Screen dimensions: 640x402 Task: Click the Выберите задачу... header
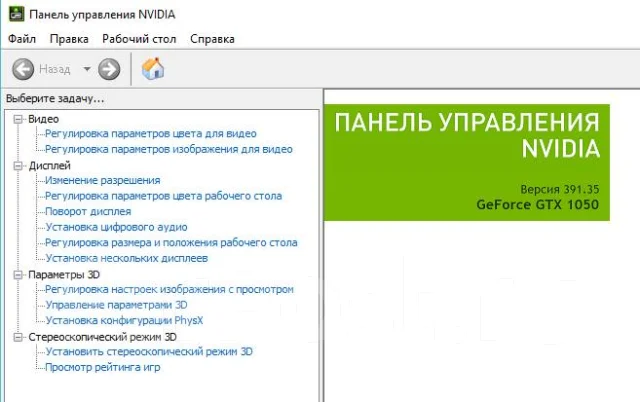(x=55, y=99)
